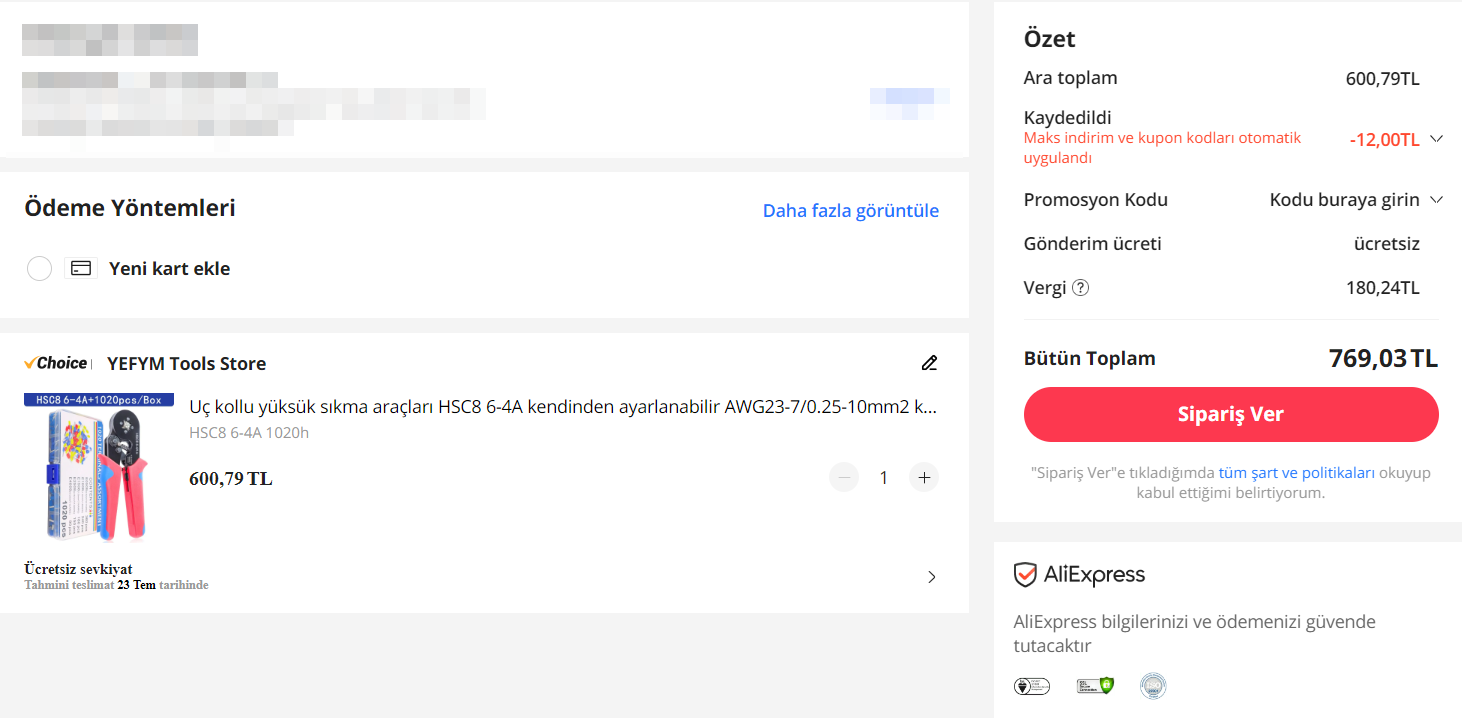Image resolution: width=1462 pixels, height=718 pixels.
Task: Decrease quantity with the minus button
Action: coord(844,478)
